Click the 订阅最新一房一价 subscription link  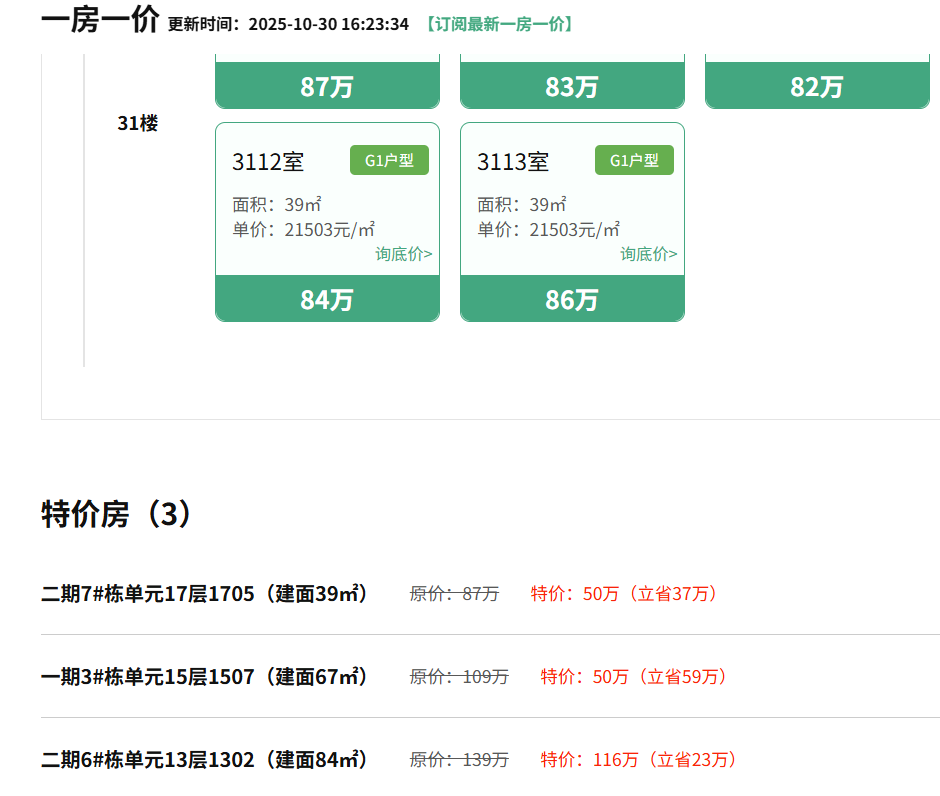tap(497, 24)
